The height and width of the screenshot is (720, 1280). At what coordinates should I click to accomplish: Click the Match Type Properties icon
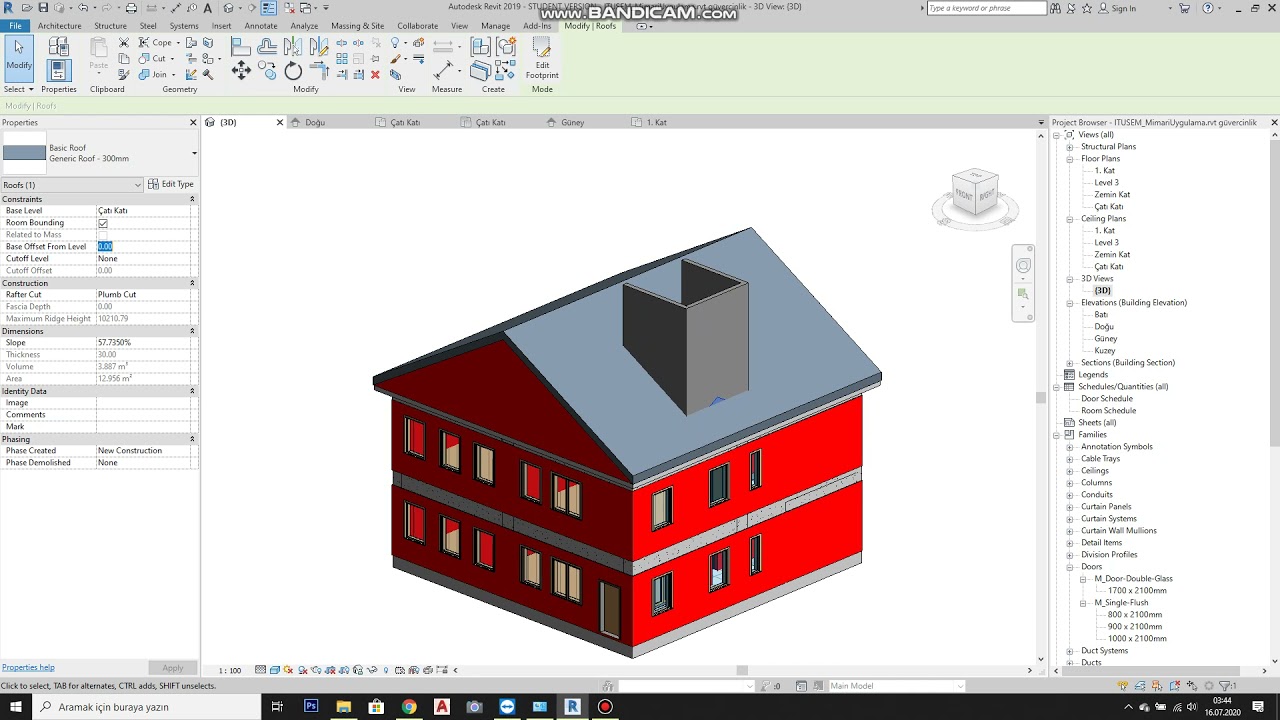(124, 74)
